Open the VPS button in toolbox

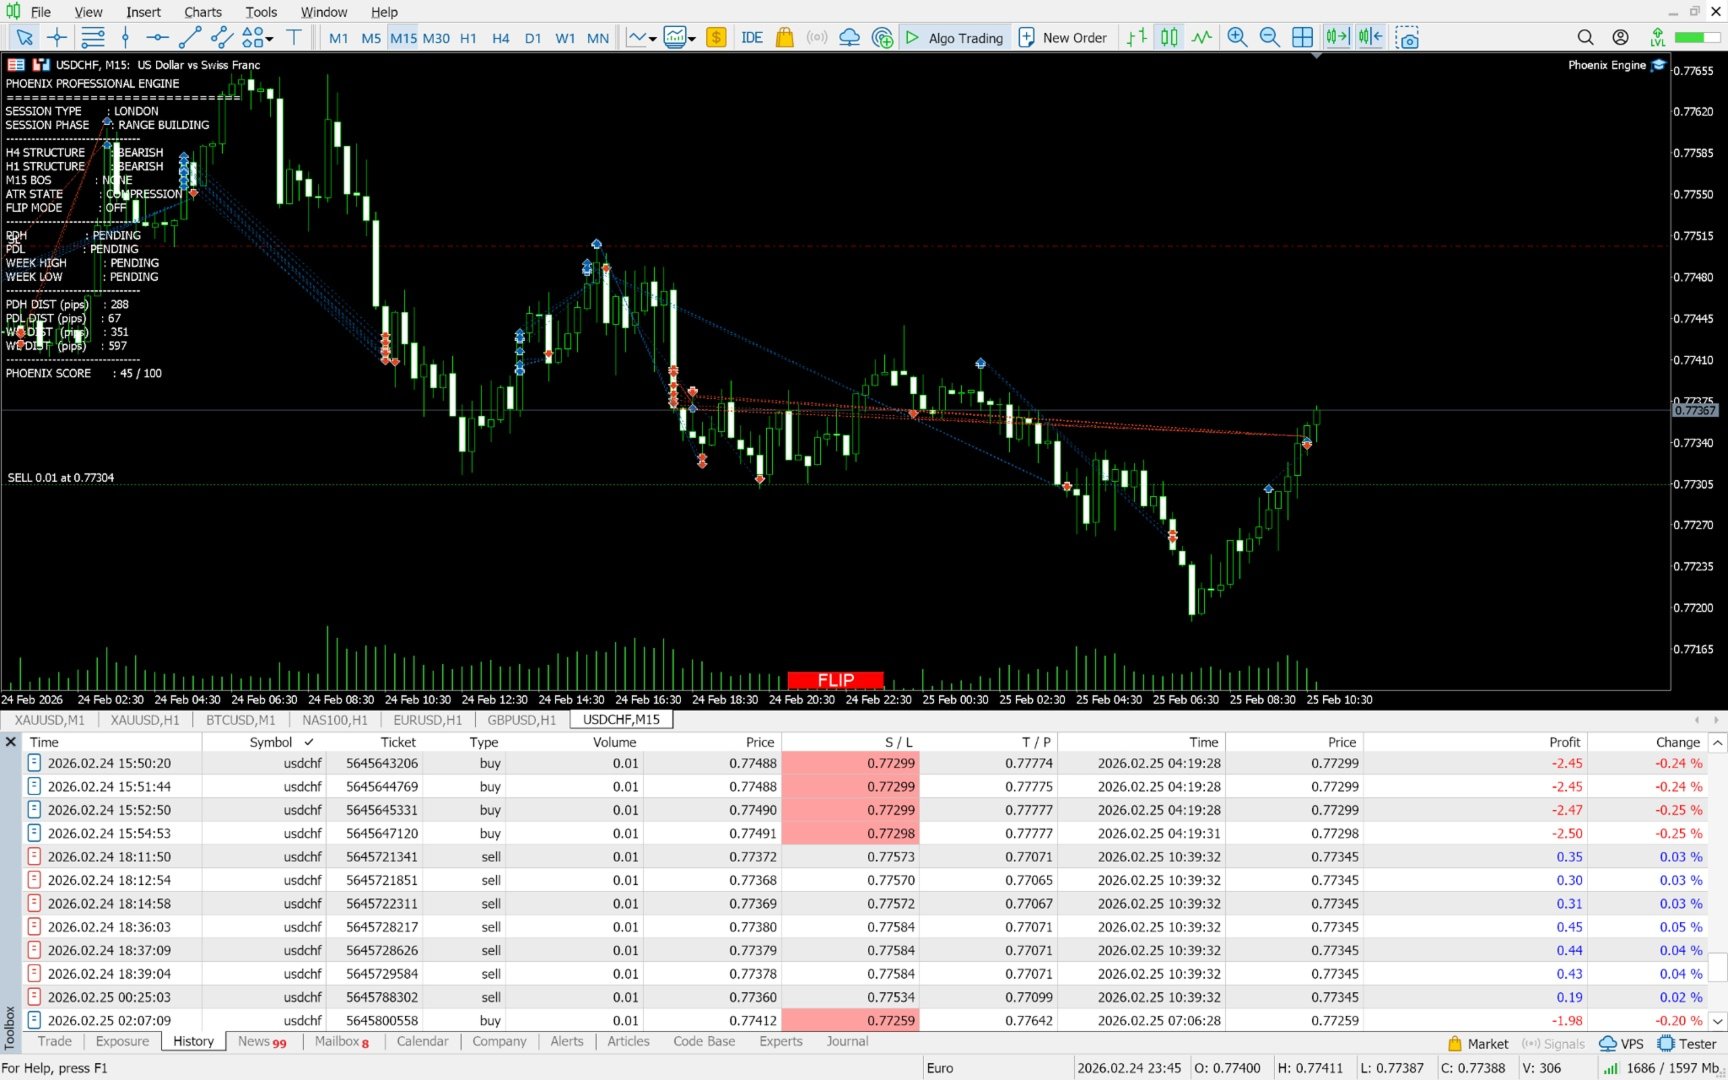click(1621, 1044)
